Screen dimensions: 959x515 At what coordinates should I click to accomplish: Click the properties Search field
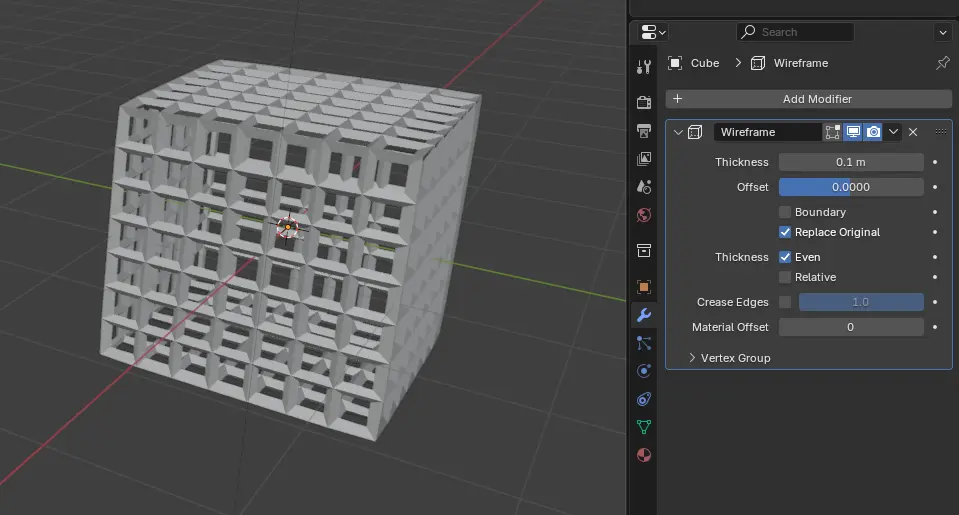(x=795, y=32)
